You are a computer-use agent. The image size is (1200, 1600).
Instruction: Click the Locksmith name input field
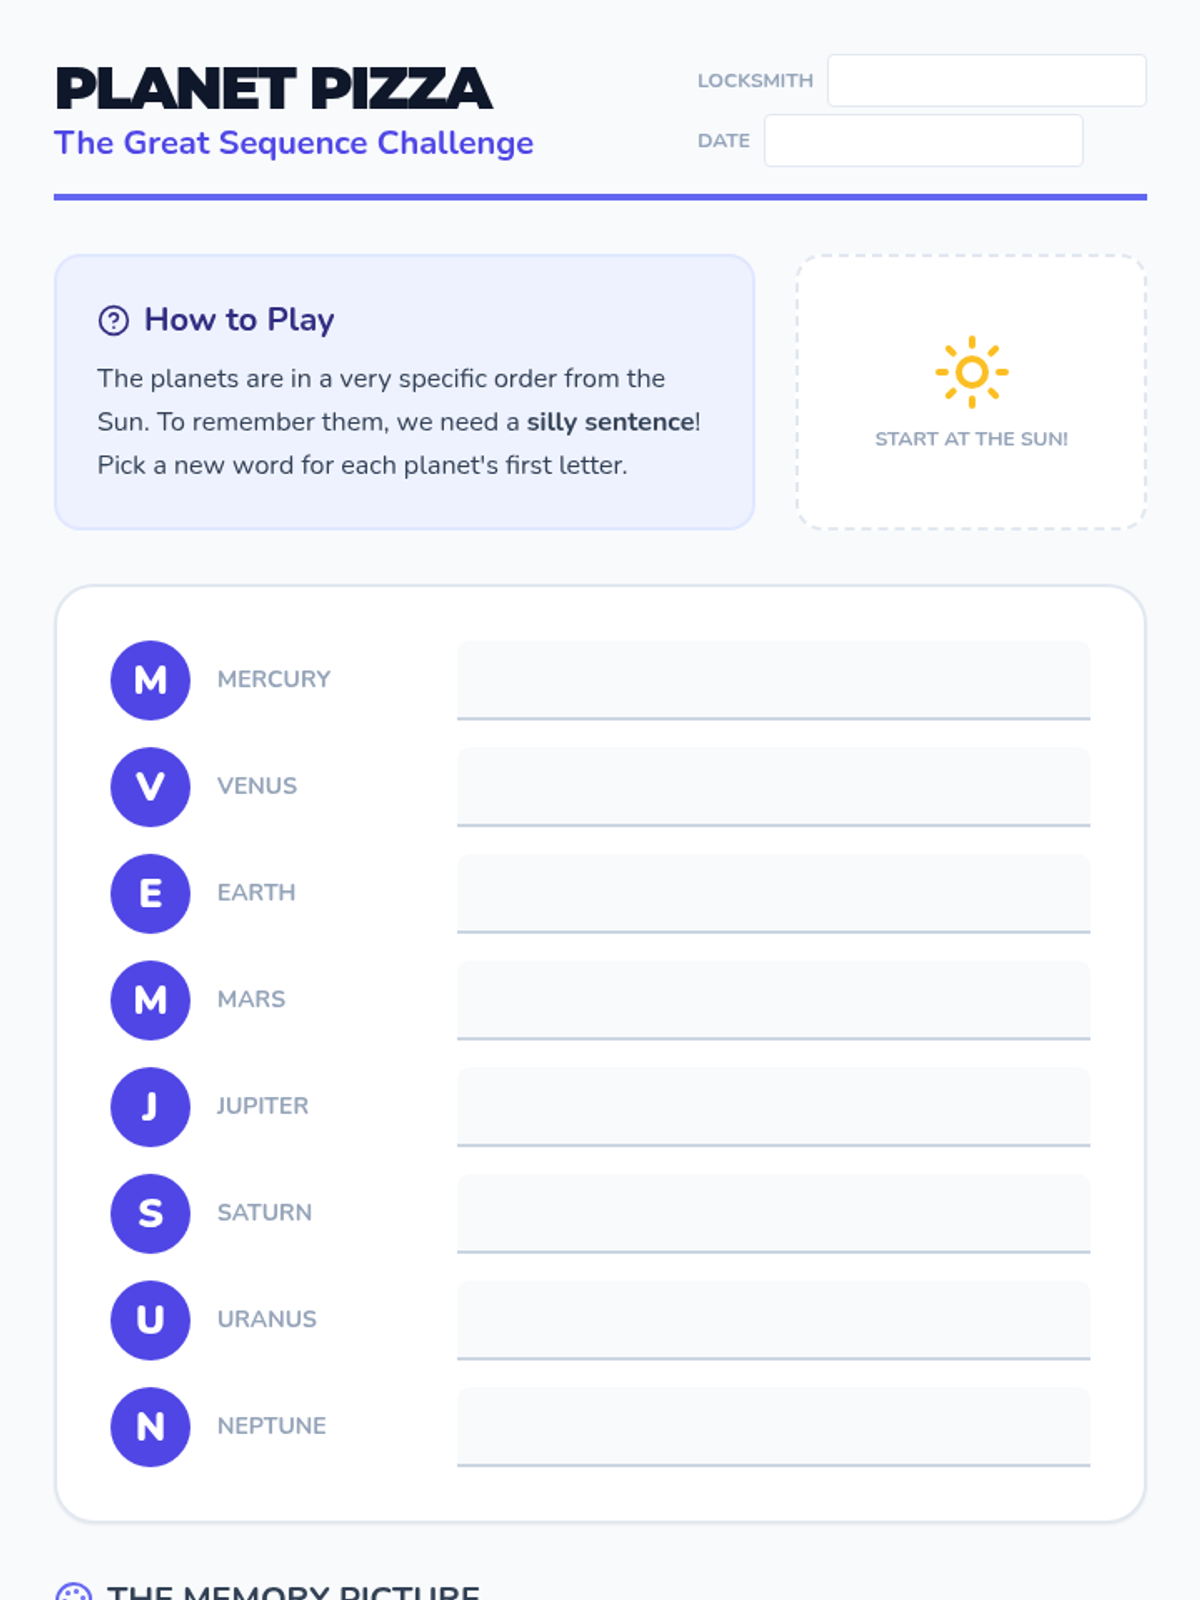point(986,81)
